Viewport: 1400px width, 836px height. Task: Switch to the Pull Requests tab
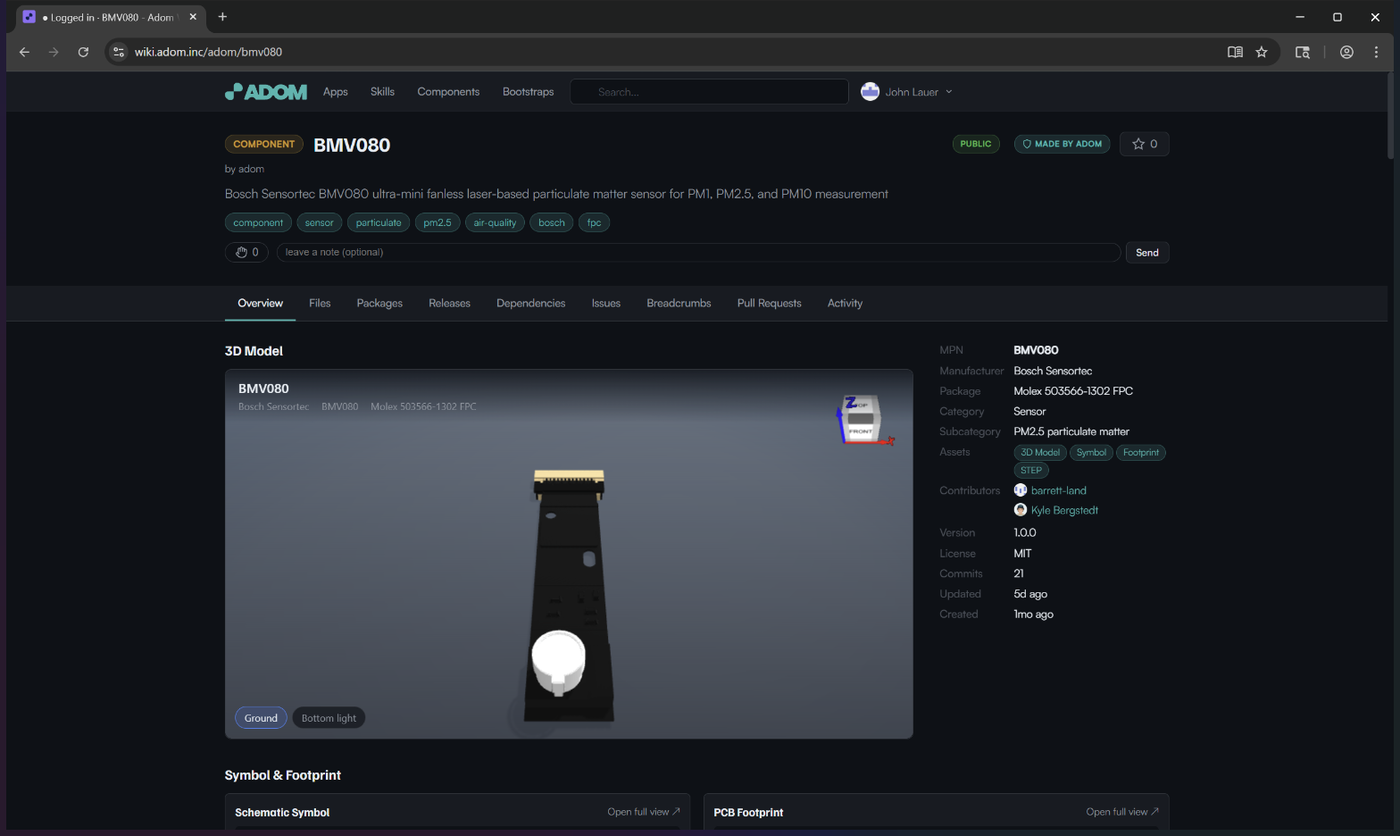click(x=769, y=303)
